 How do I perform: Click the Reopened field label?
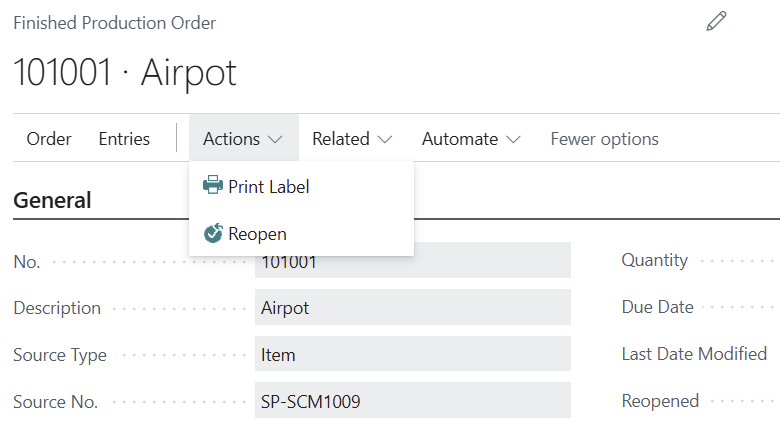(660, 401)
